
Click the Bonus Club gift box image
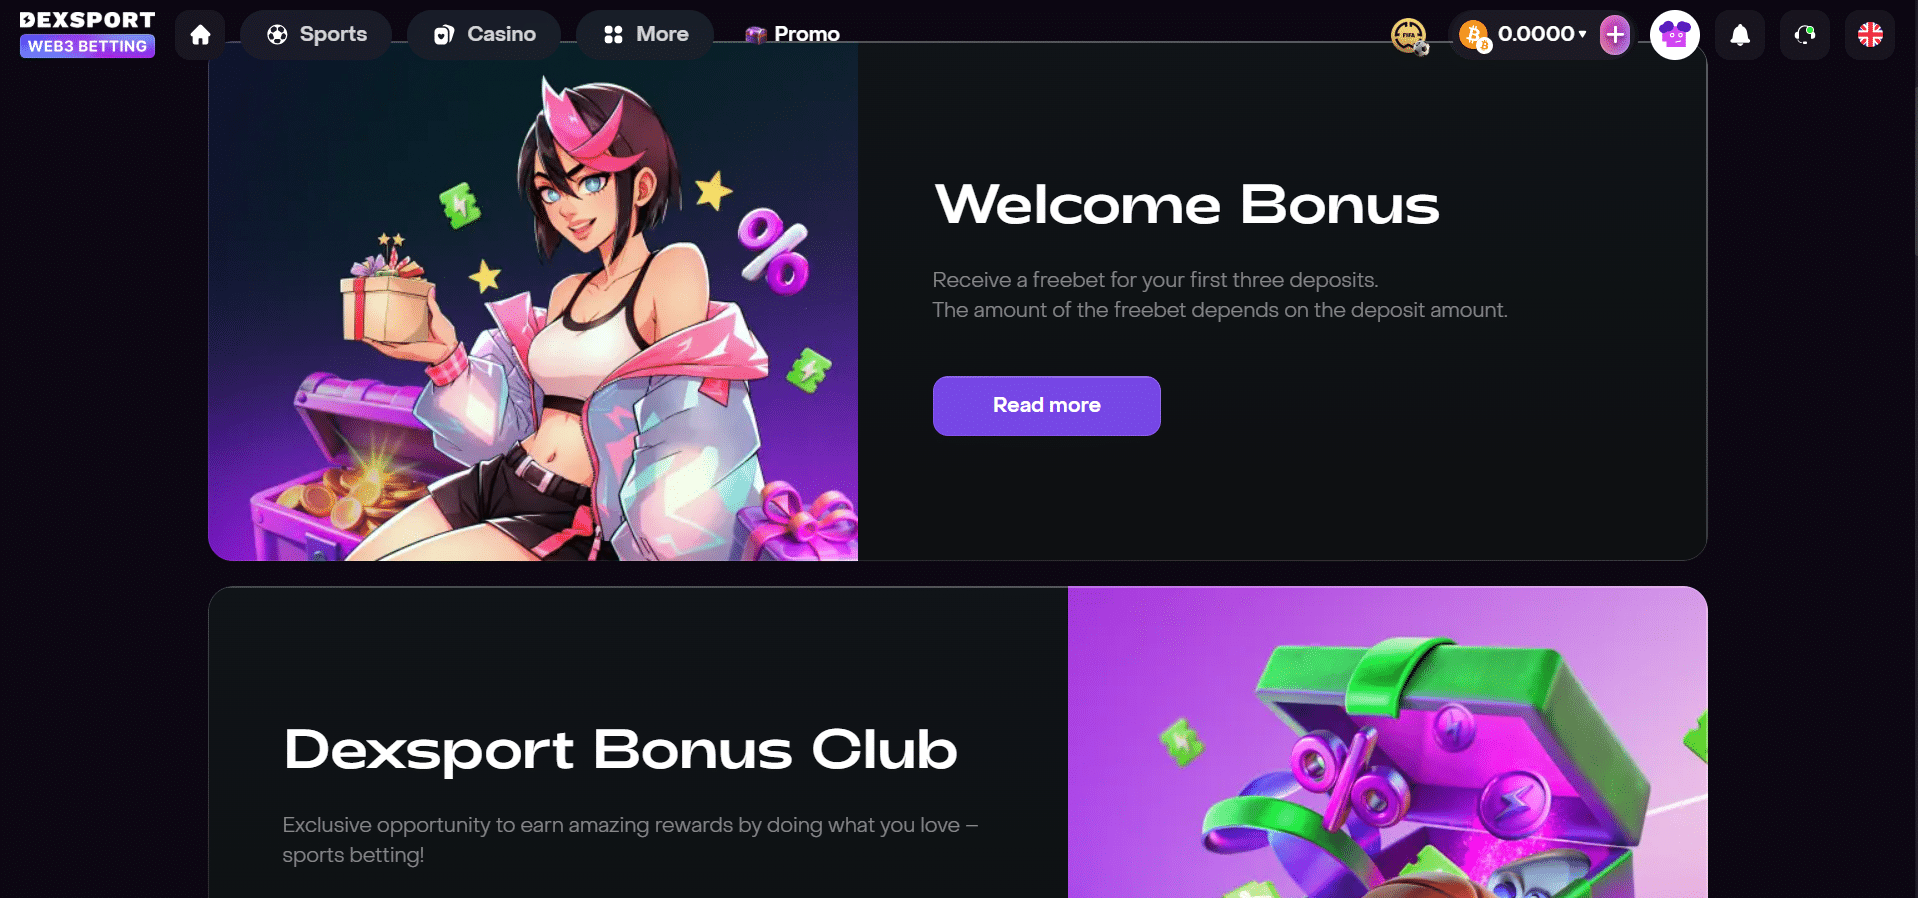[x=1387, y=742]
